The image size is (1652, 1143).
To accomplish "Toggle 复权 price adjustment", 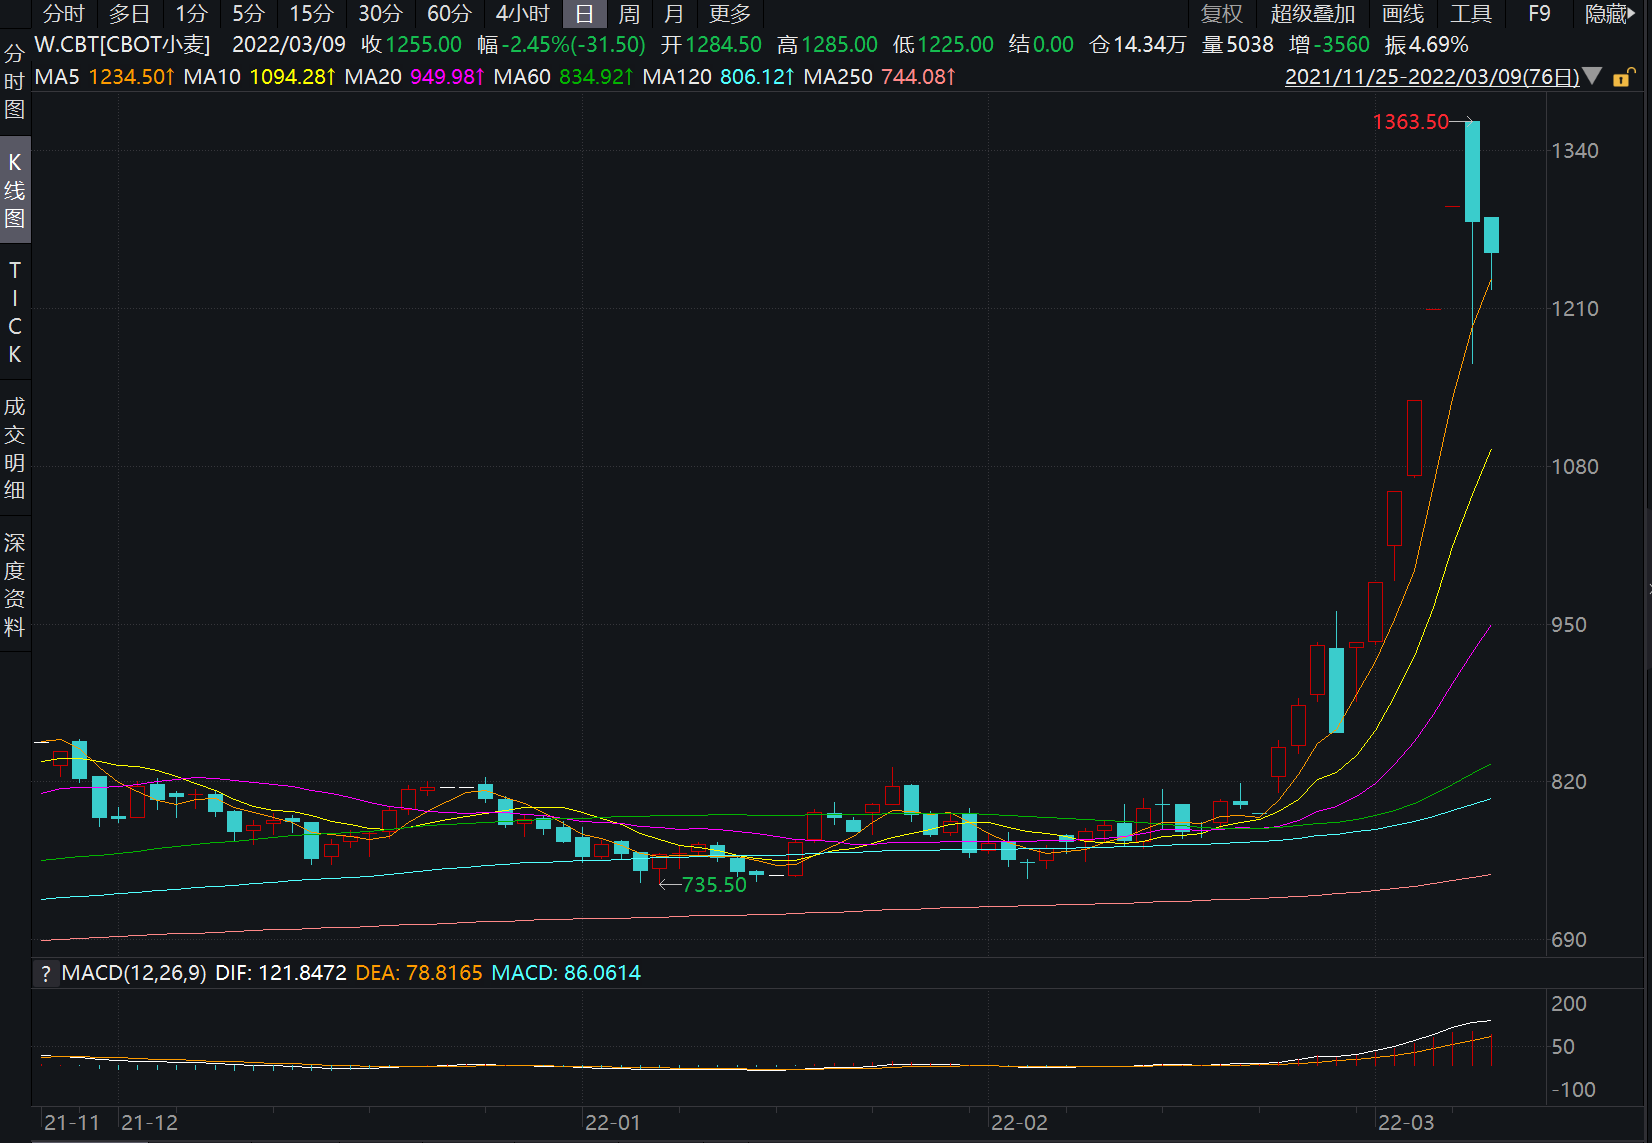I will tap(1221, 14).
